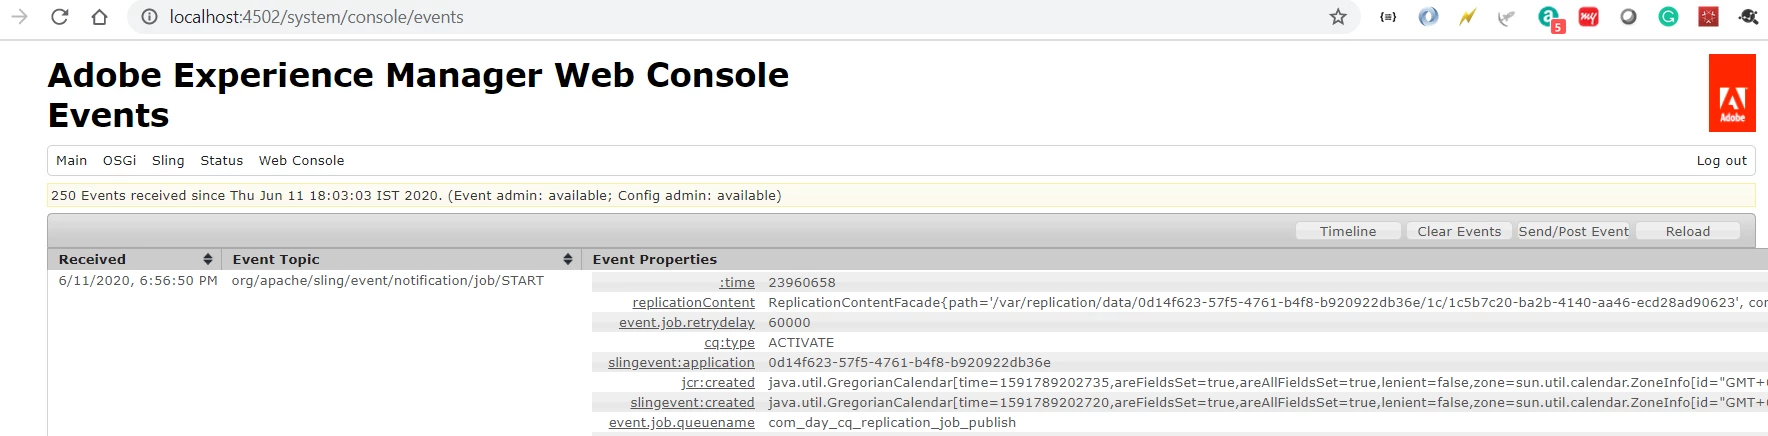Select the GregorianCalendar value with time=1591789202735
1768x436 pixels.
(x=1268, y=383)
